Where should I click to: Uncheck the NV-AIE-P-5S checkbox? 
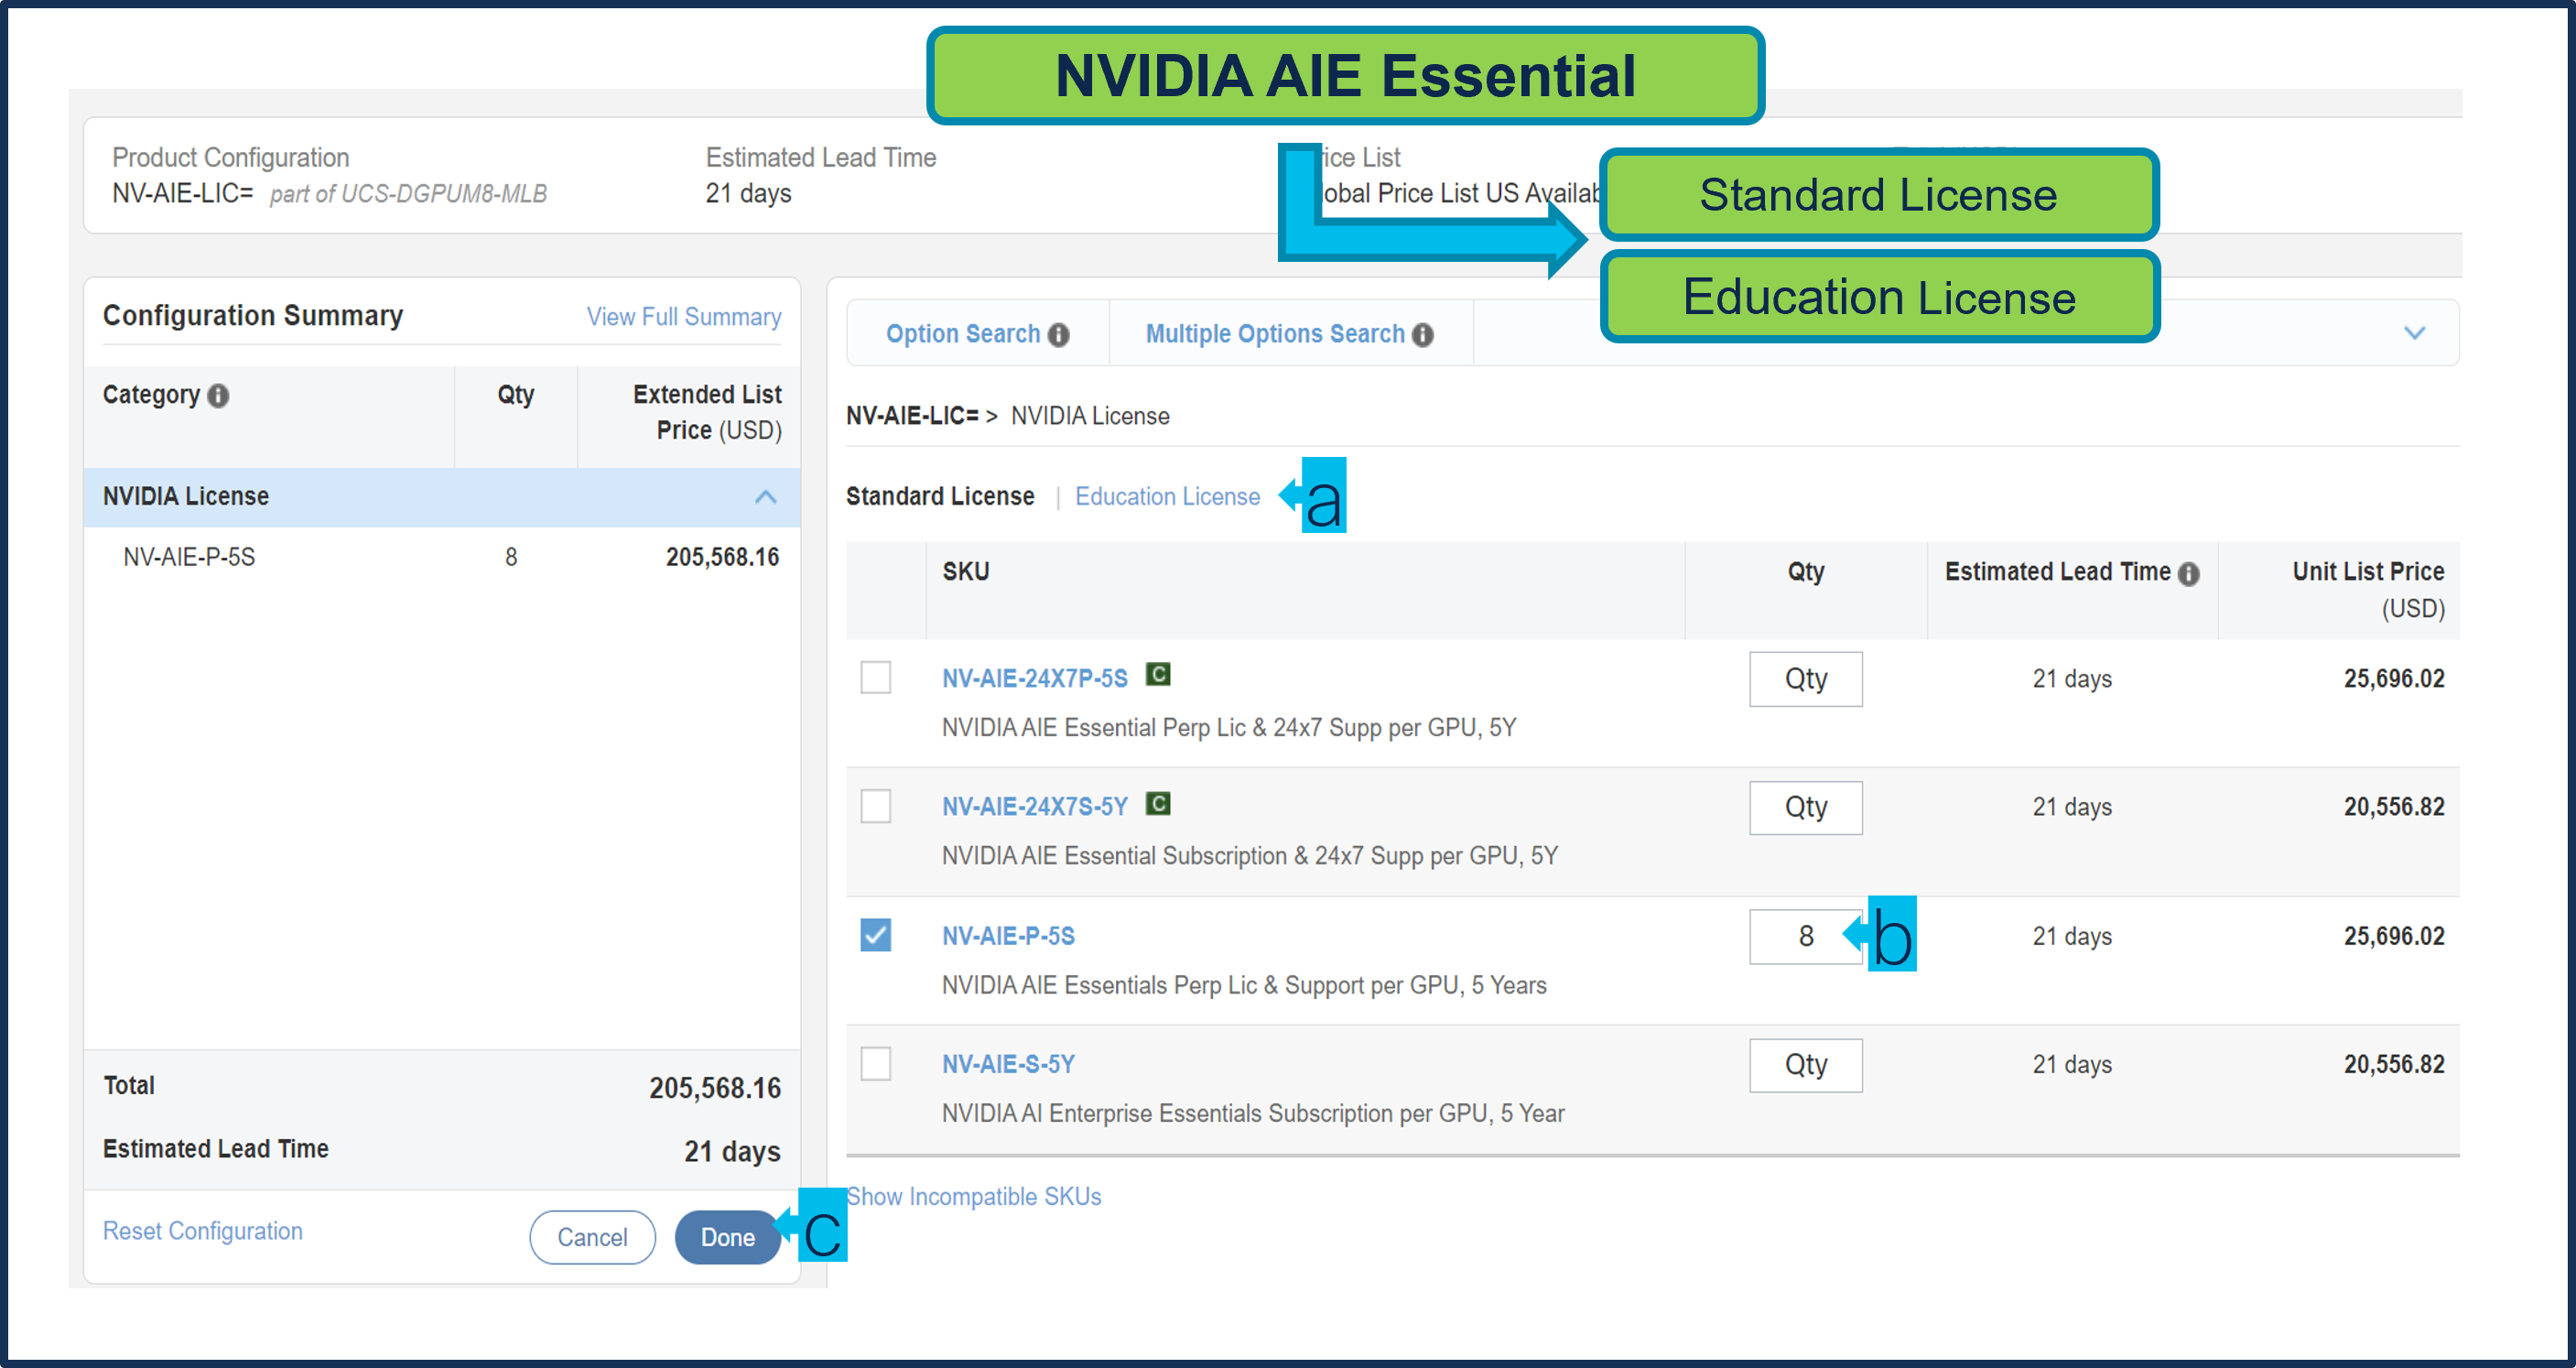[x=875, y=935]
